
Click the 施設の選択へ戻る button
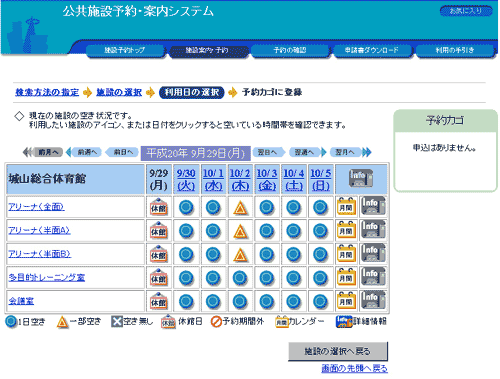tap(338, 351)
